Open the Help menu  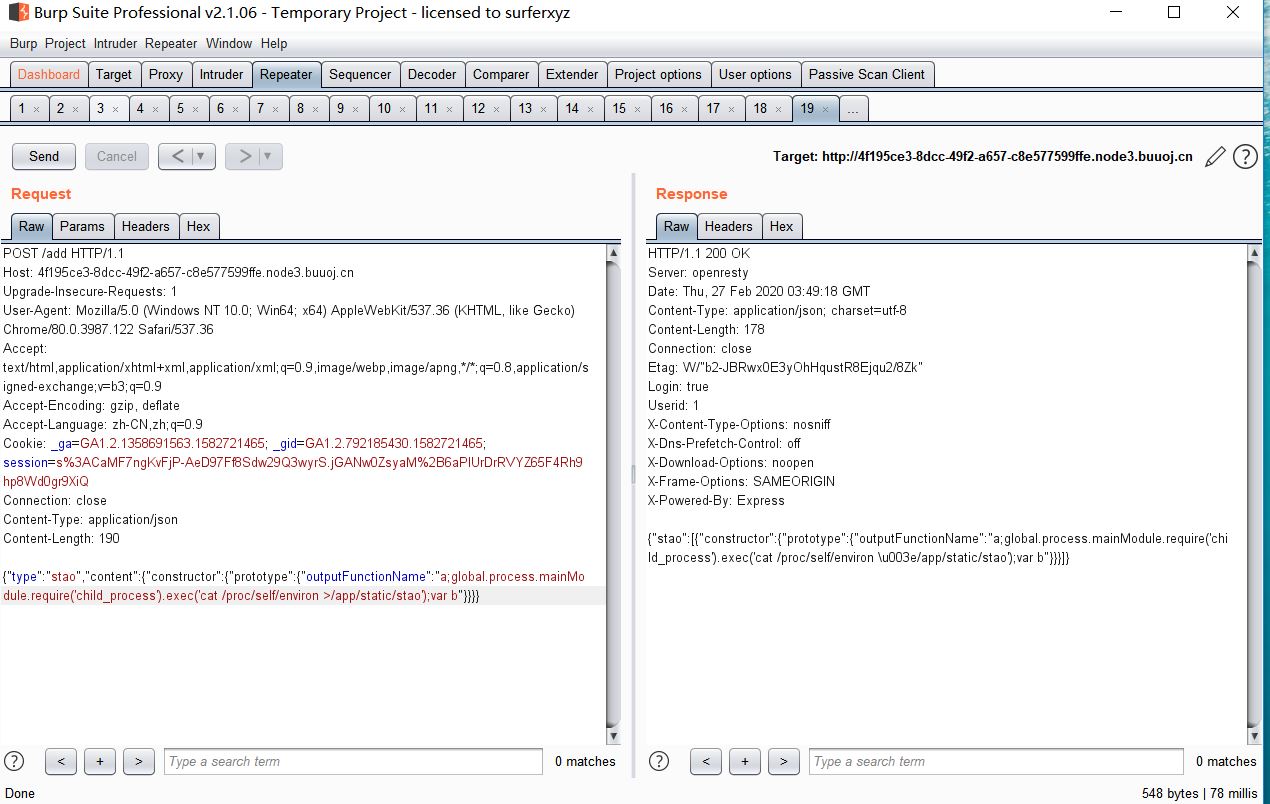274,43
